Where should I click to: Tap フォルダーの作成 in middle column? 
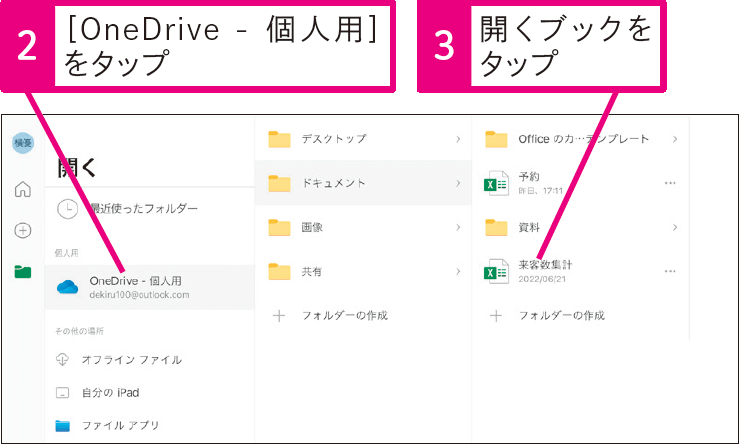click(363, 315)
